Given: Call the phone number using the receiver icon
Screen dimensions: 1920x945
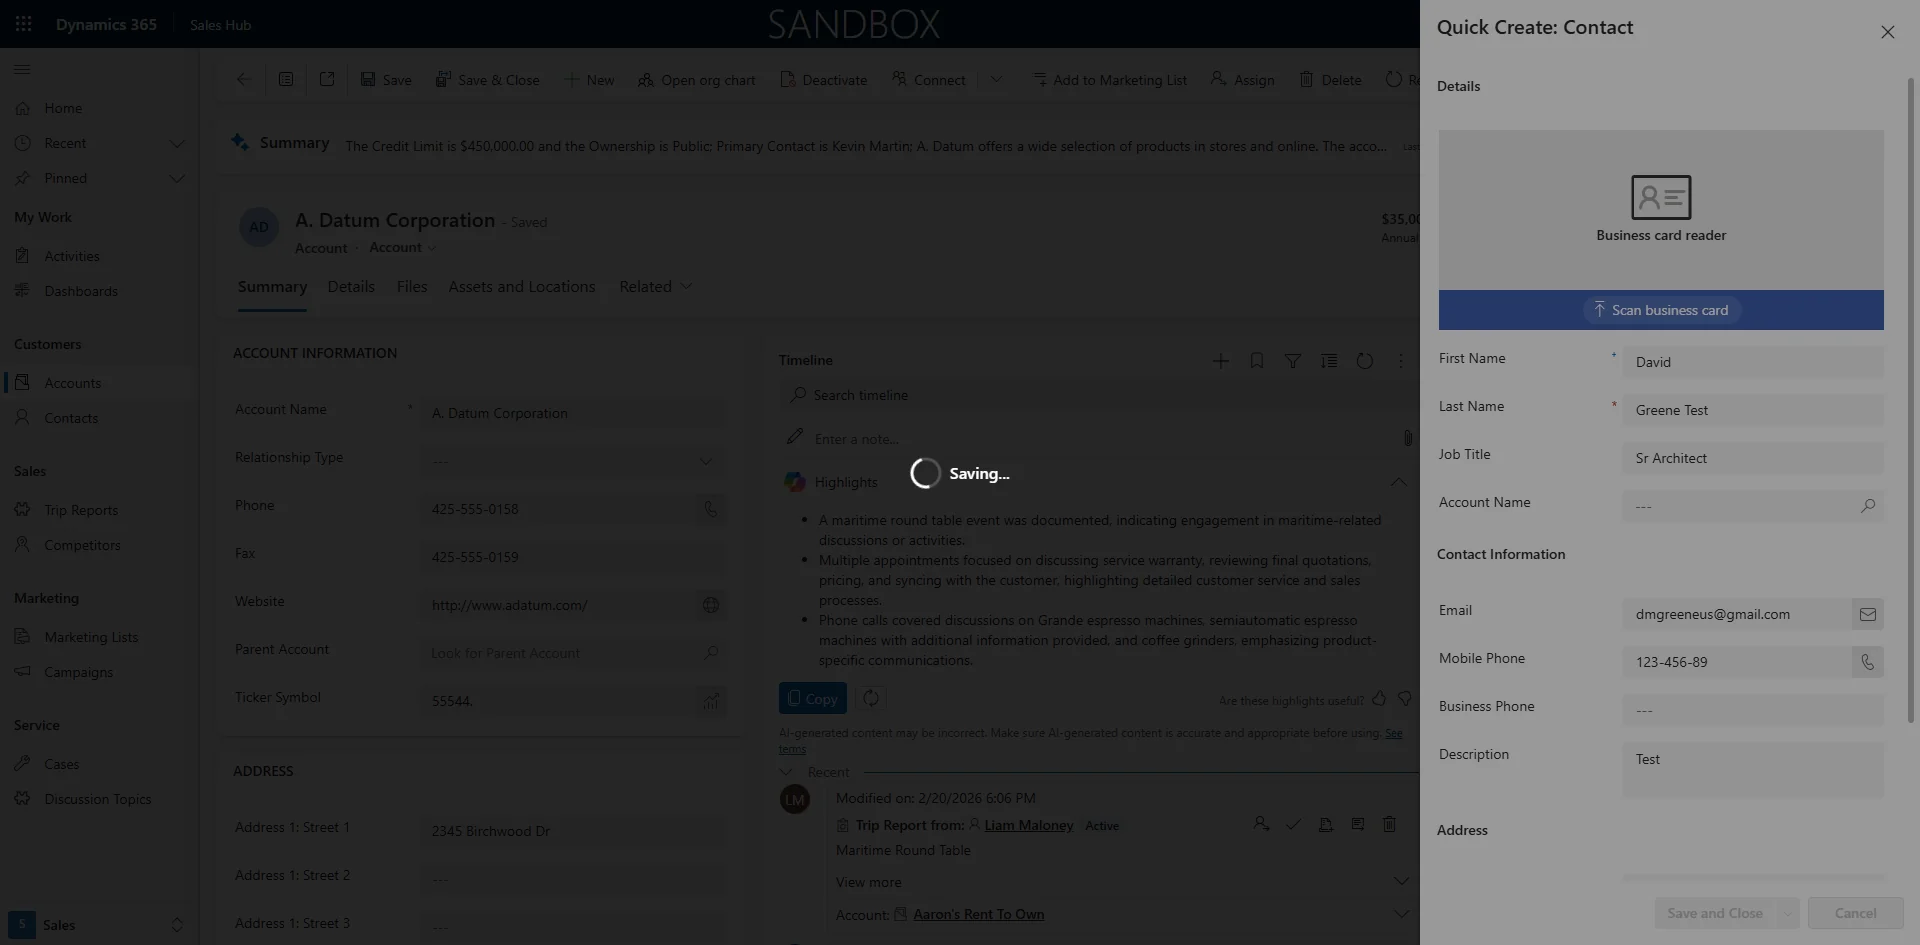Looking at the screenshot, I should (x=710, y=509).
